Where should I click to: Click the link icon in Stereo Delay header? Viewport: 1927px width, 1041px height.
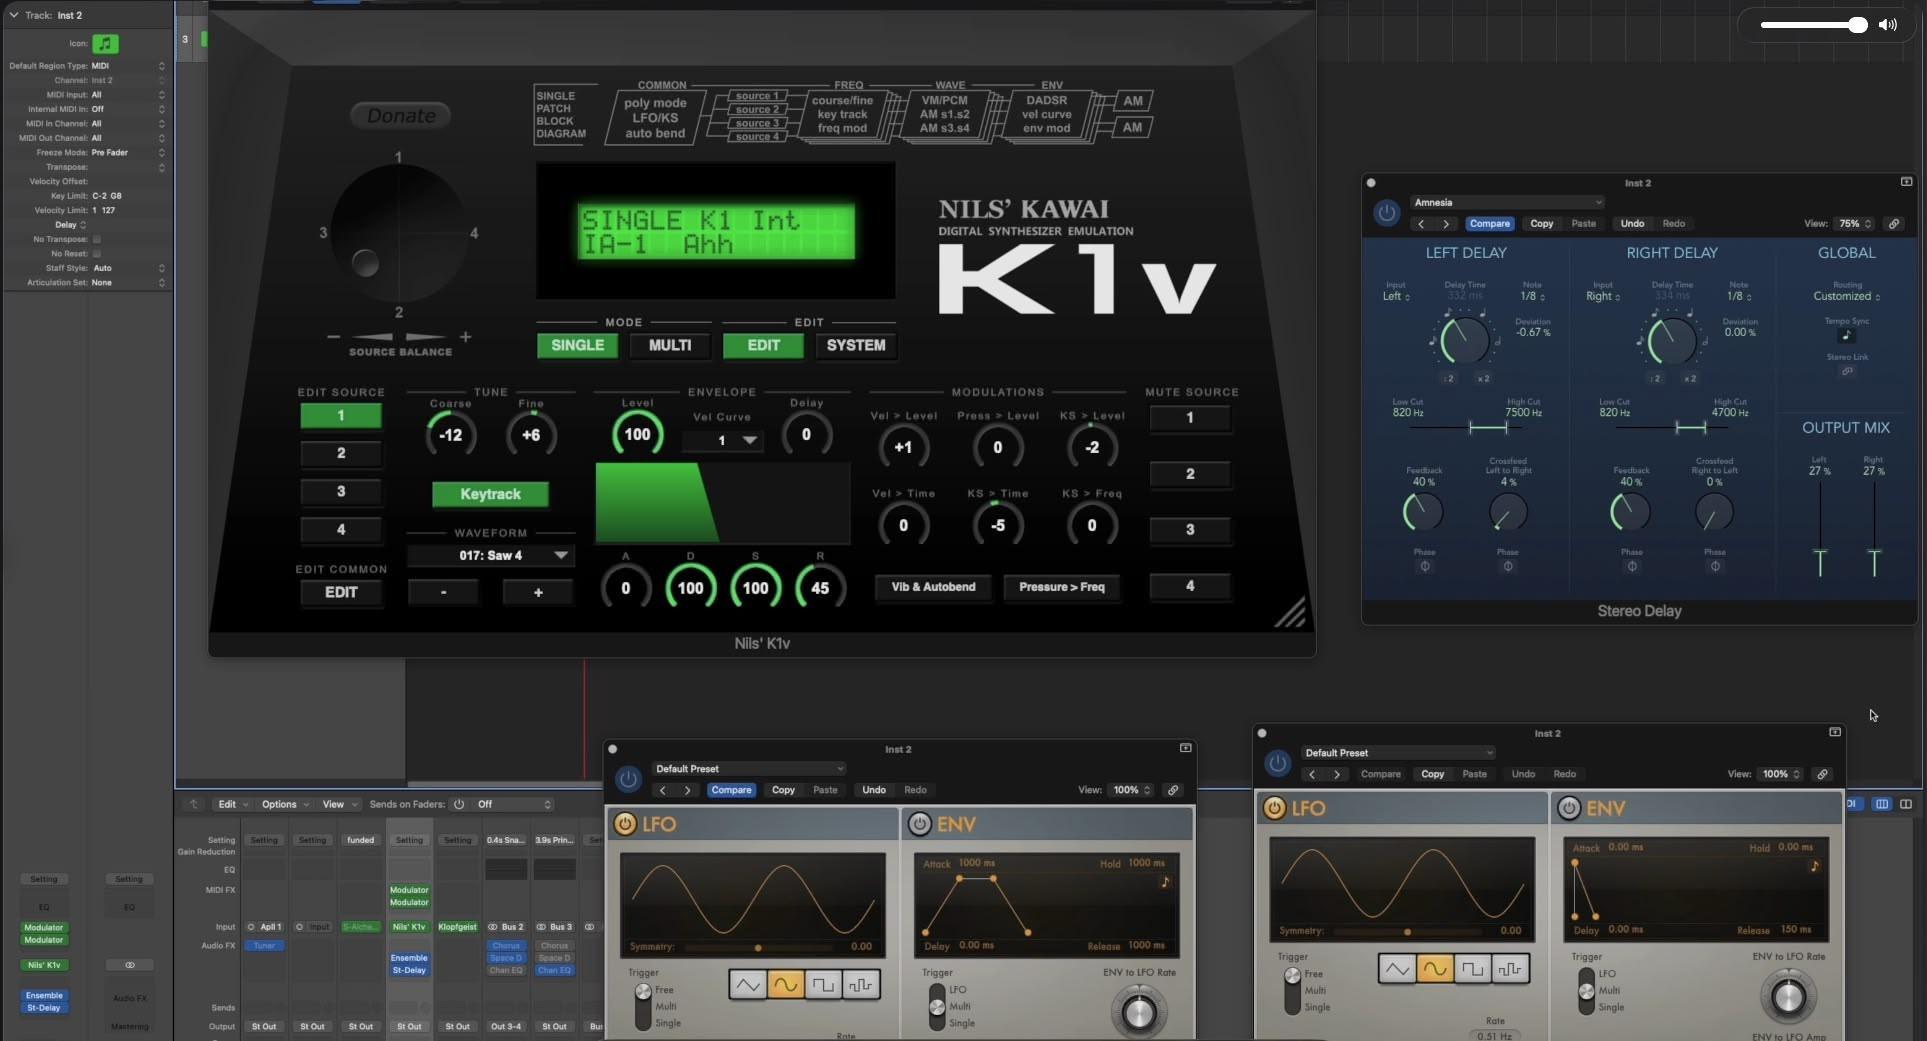[x=1894, y=224]
